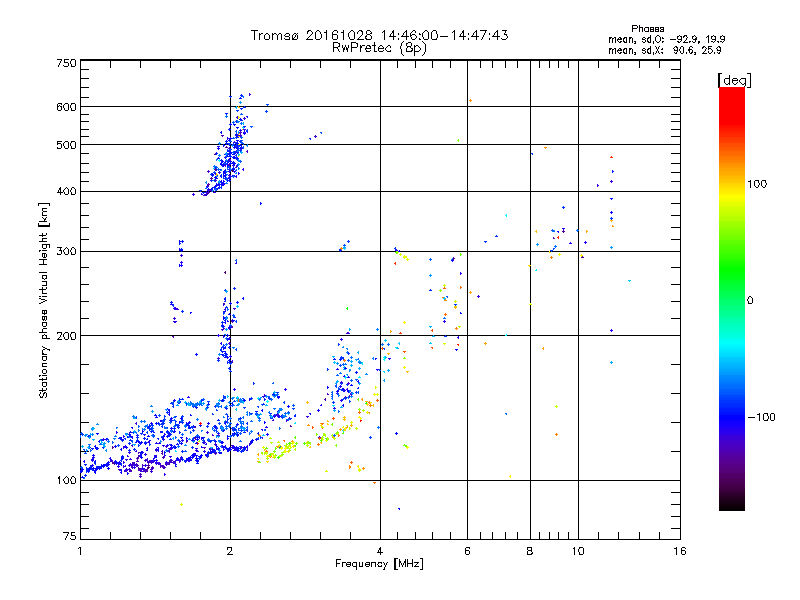Viewport: 800px width, 600px height.
Task: Click the yellow-green echo trace near 2.5 MHz
Action: pos(277,451)
